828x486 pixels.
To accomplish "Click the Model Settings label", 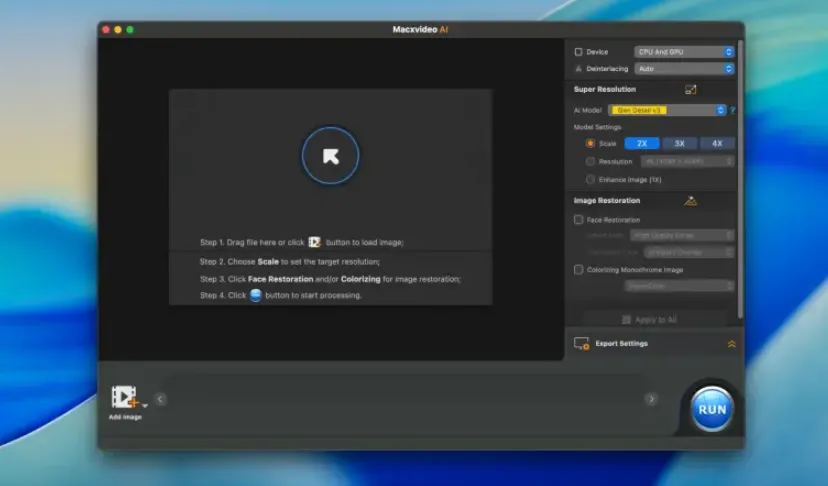I will coord(597,127).
